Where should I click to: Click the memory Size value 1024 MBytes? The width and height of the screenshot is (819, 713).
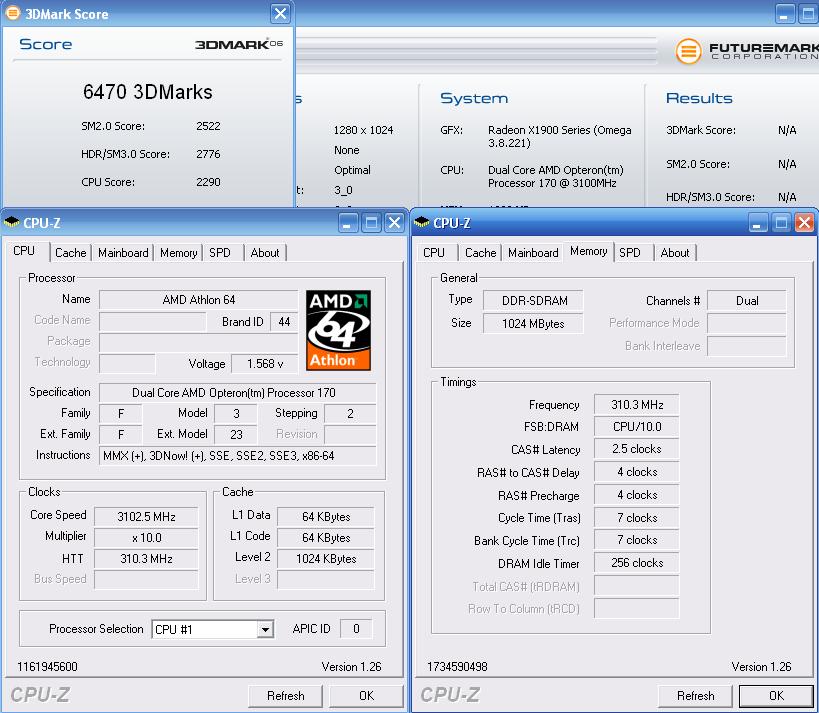[533, 324]
